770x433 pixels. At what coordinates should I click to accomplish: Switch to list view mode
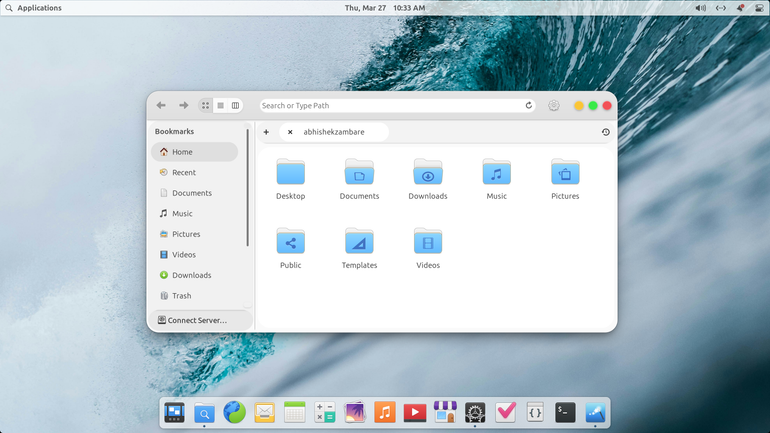point(220,106)
